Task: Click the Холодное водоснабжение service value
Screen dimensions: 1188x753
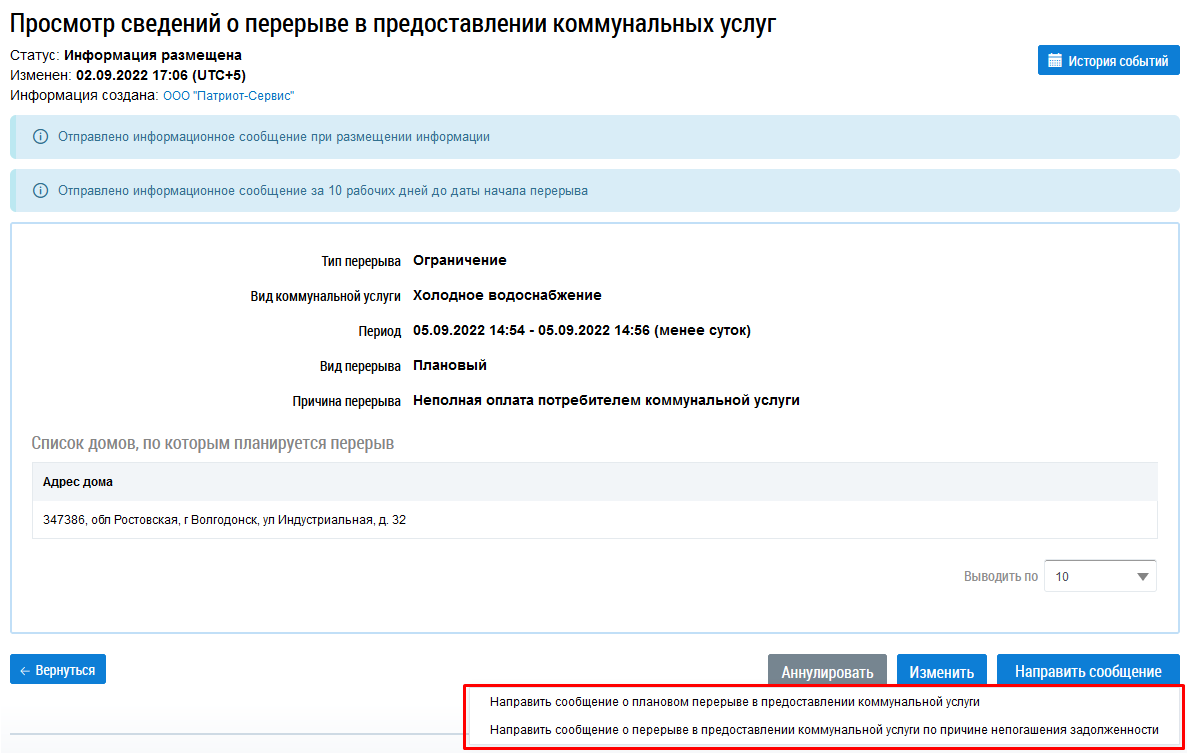Action: click(507, 295)
